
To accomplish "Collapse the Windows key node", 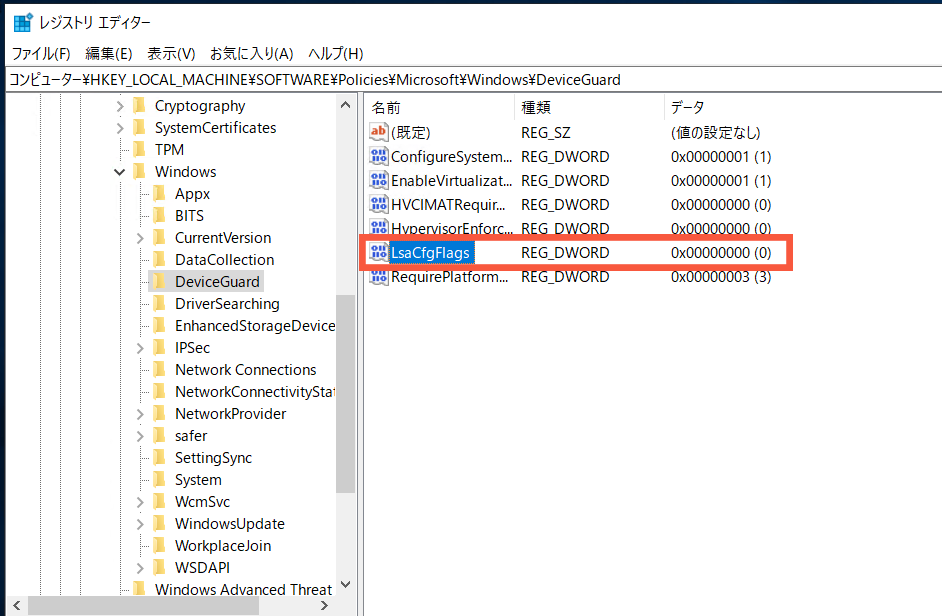I will tap(120, 172).
